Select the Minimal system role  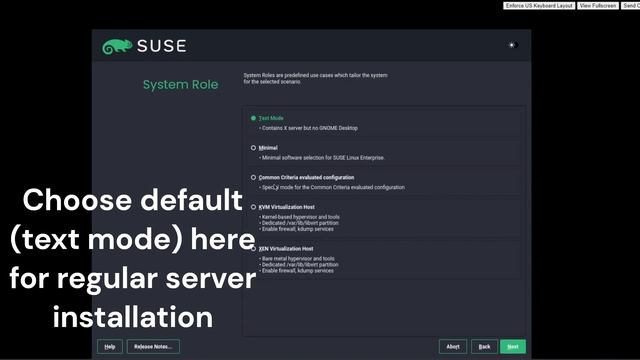[x=253, y=148]
